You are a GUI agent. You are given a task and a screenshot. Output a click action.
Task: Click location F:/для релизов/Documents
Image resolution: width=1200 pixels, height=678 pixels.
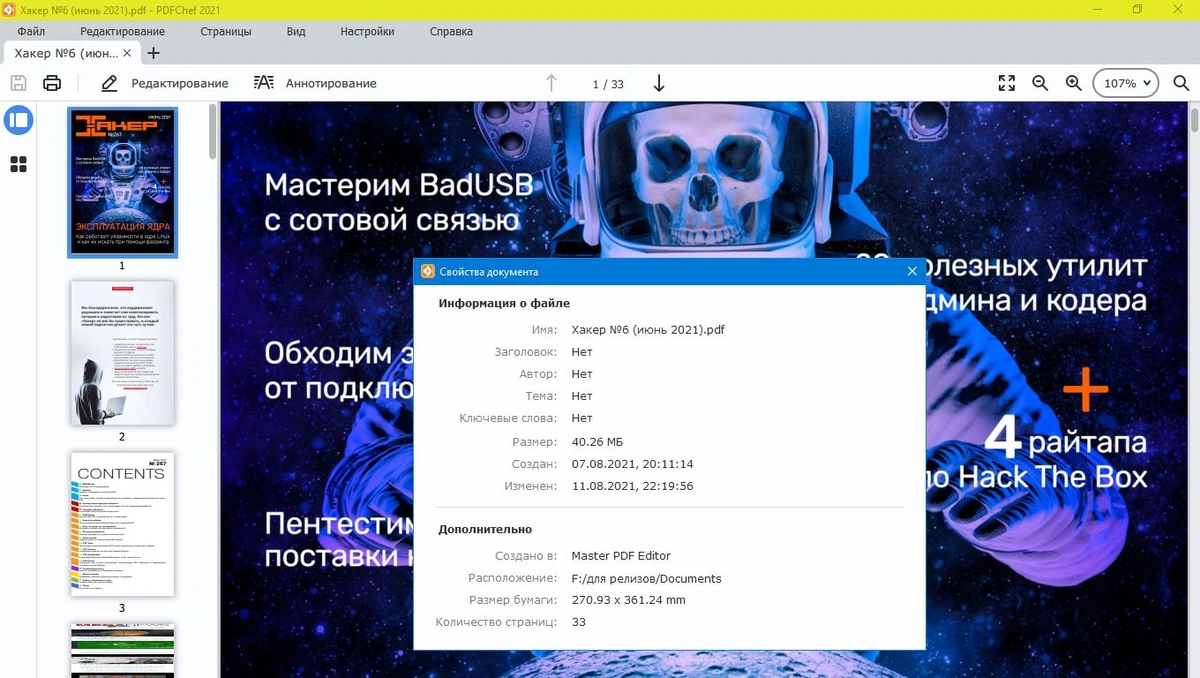[646, 578]
